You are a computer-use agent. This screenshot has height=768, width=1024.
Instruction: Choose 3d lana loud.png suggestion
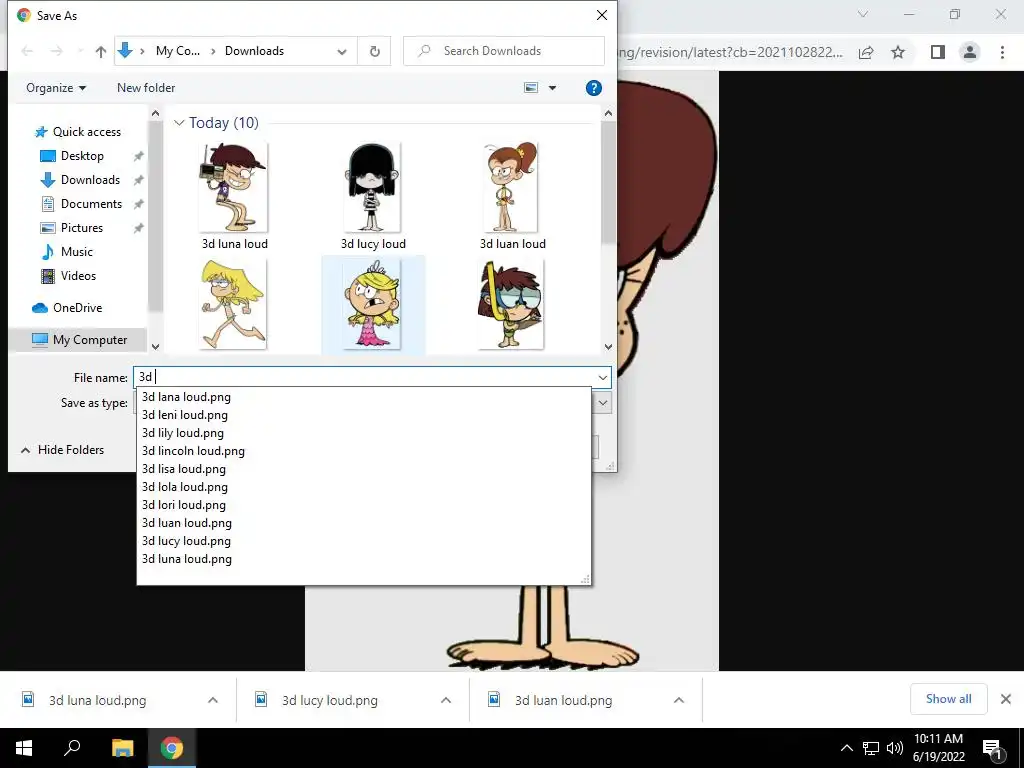186,397
